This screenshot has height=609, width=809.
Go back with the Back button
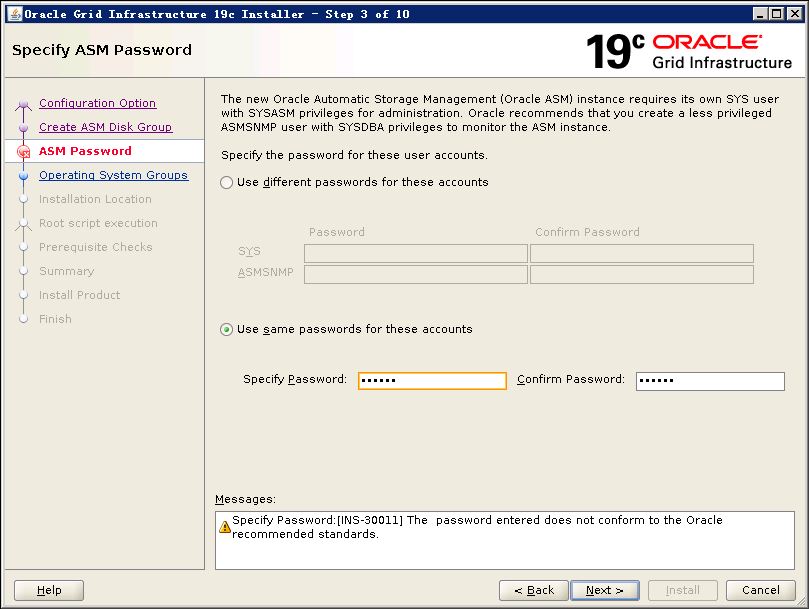click(533, 590)
